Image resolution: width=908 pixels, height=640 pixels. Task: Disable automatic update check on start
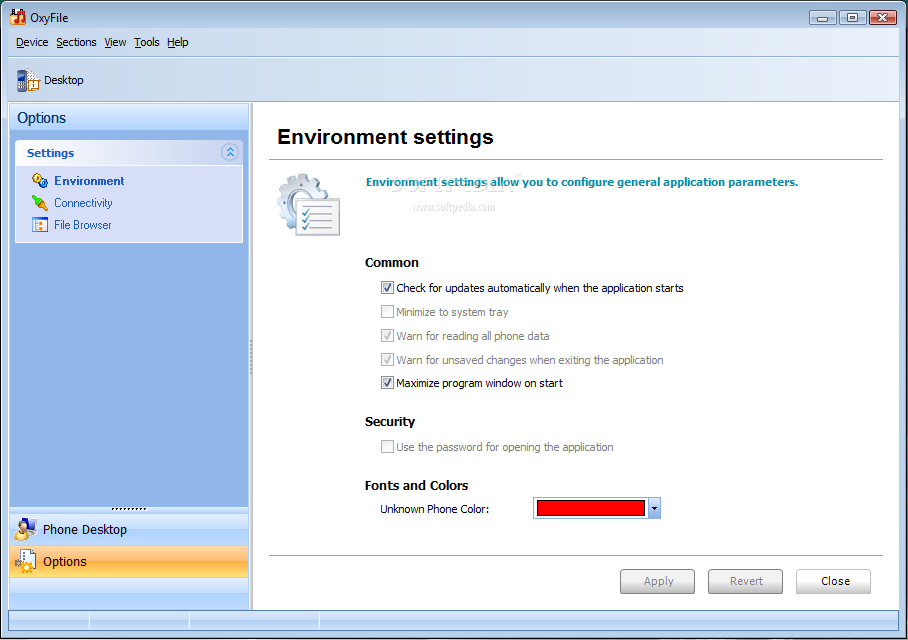387,288
